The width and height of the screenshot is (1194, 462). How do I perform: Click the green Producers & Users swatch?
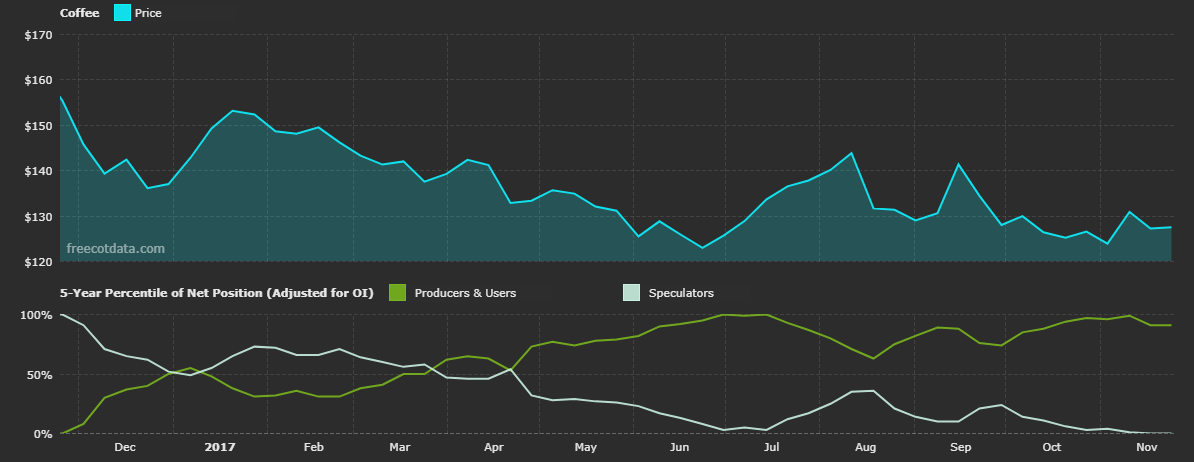[x=396, y=293]
